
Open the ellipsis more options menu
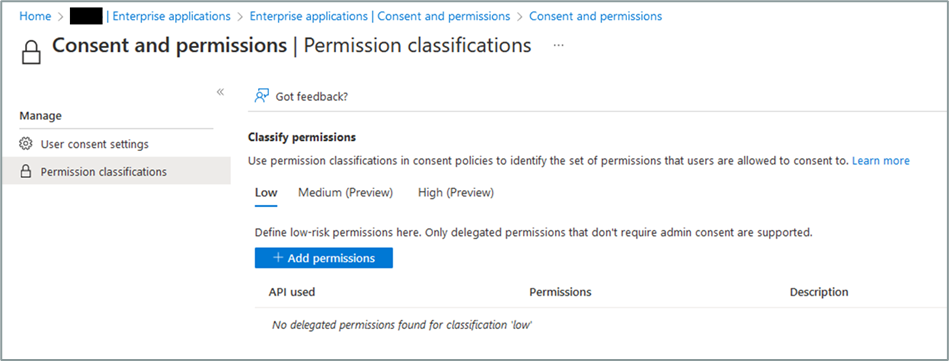(559, 45)
